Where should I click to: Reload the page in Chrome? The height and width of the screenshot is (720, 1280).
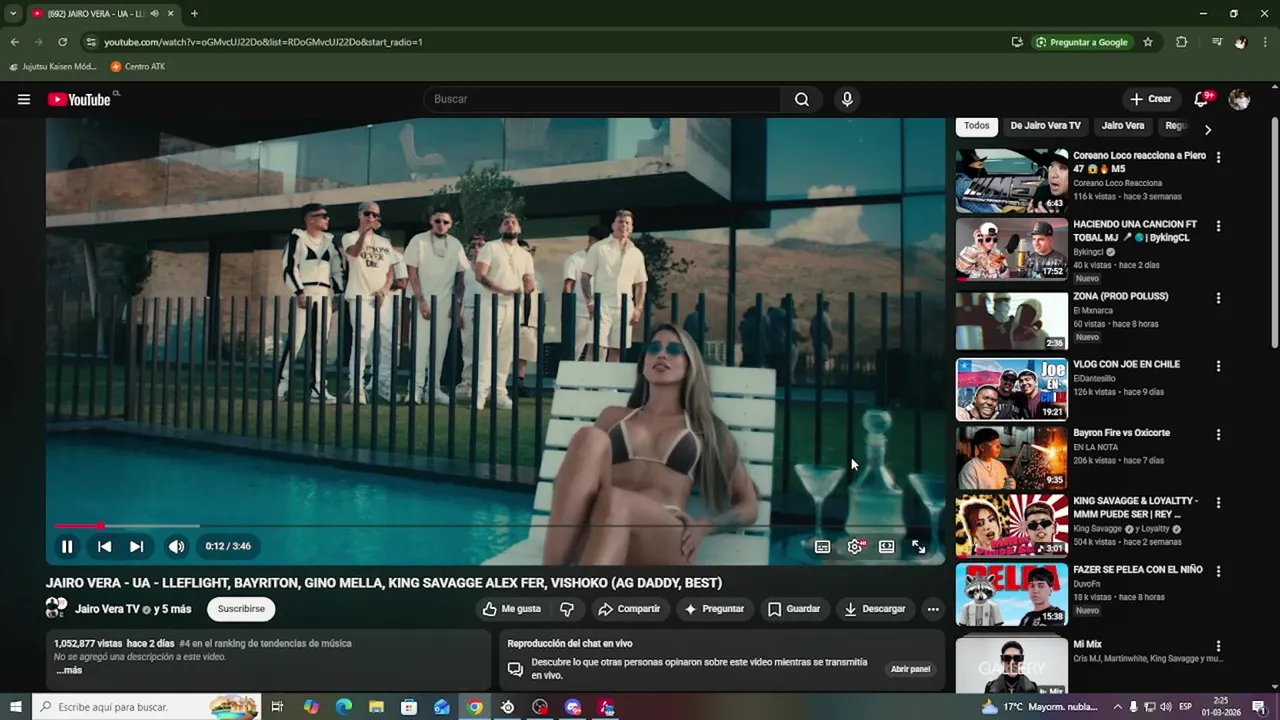tap(62, 42)
